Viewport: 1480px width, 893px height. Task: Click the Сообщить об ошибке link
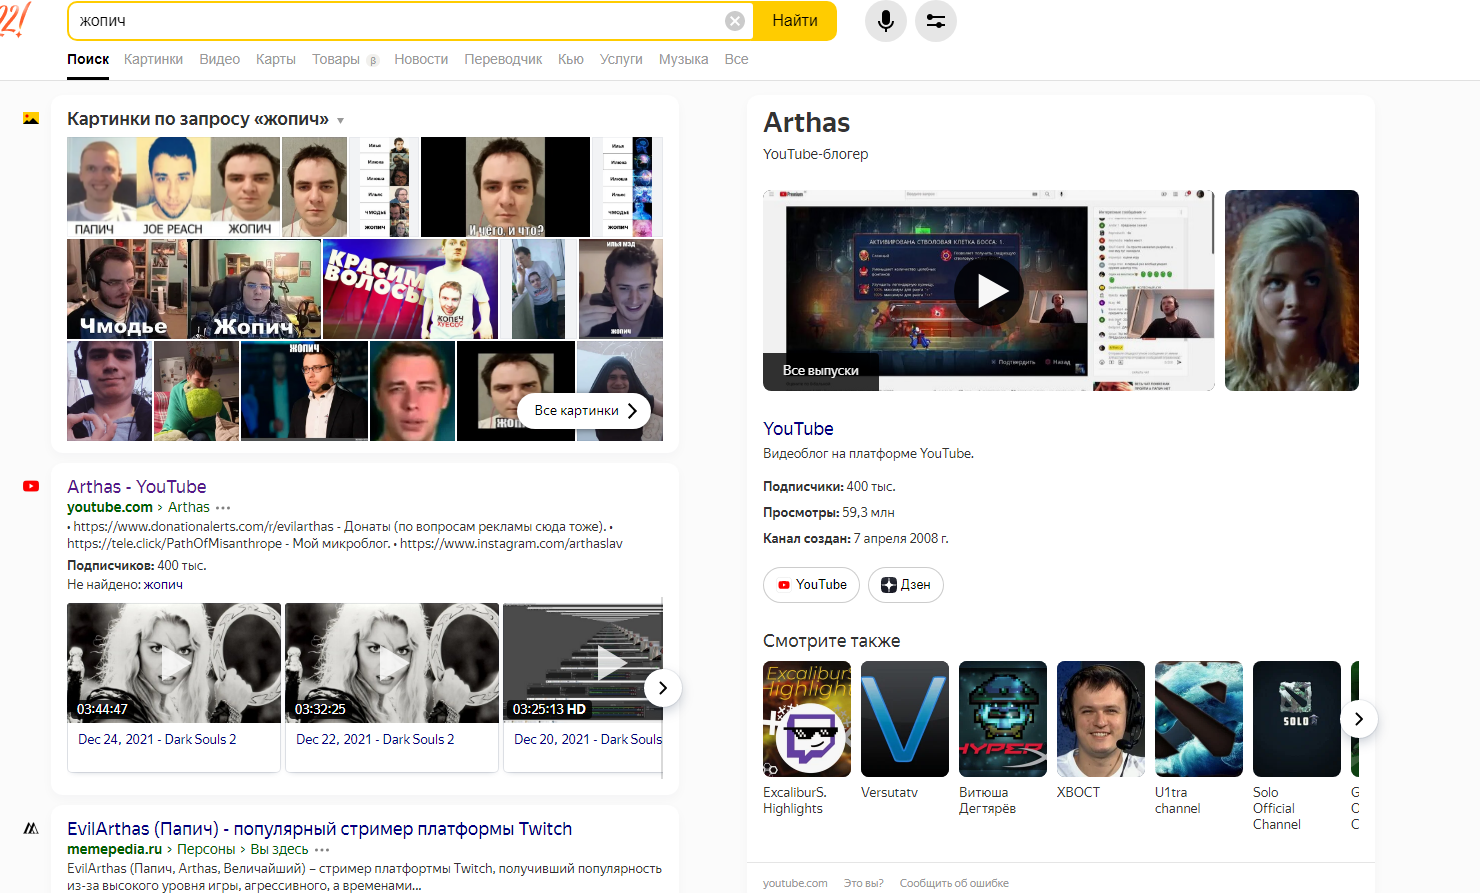tap(954, 883)
